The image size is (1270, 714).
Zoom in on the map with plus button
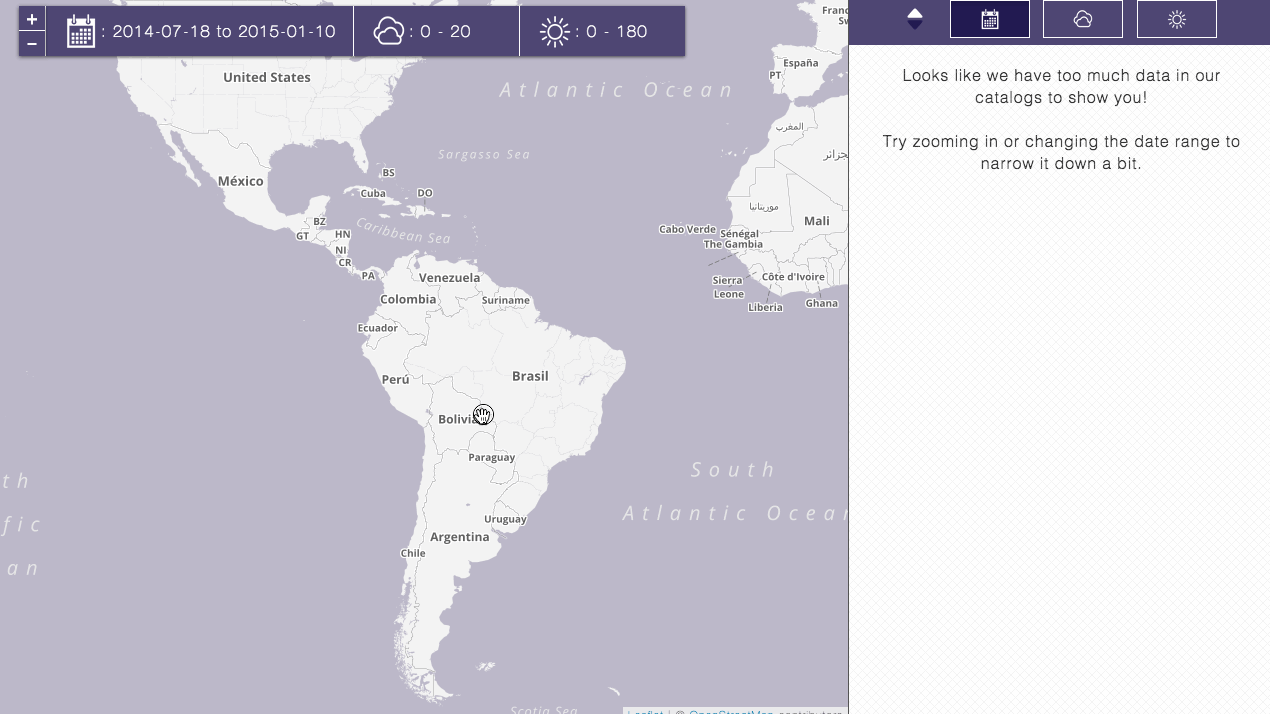pyautogui.click(x=32, y=19)
